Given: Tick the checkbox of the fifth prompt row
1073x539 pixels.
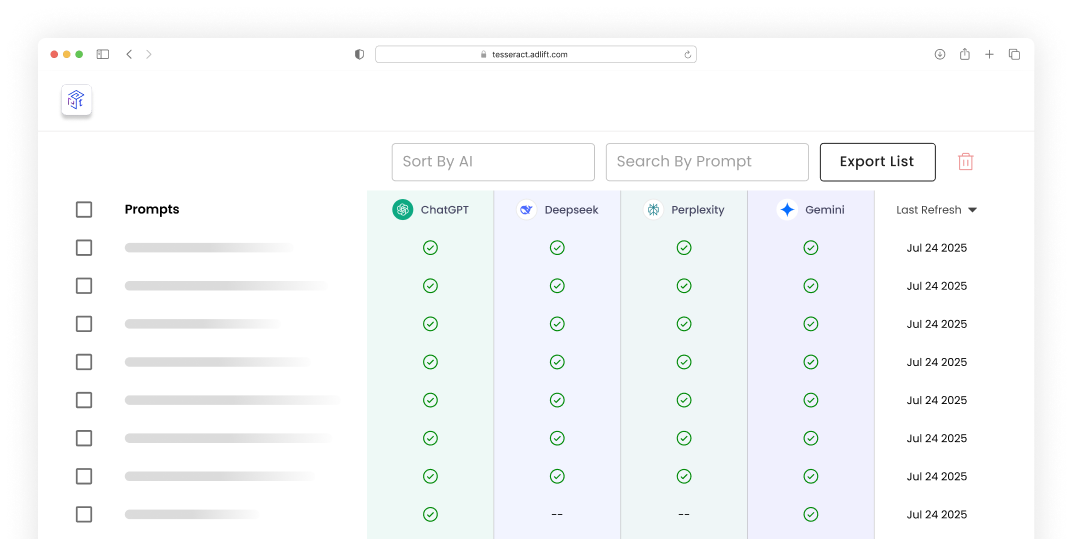Looking at the screenshot, I should (x=83, y=400).
